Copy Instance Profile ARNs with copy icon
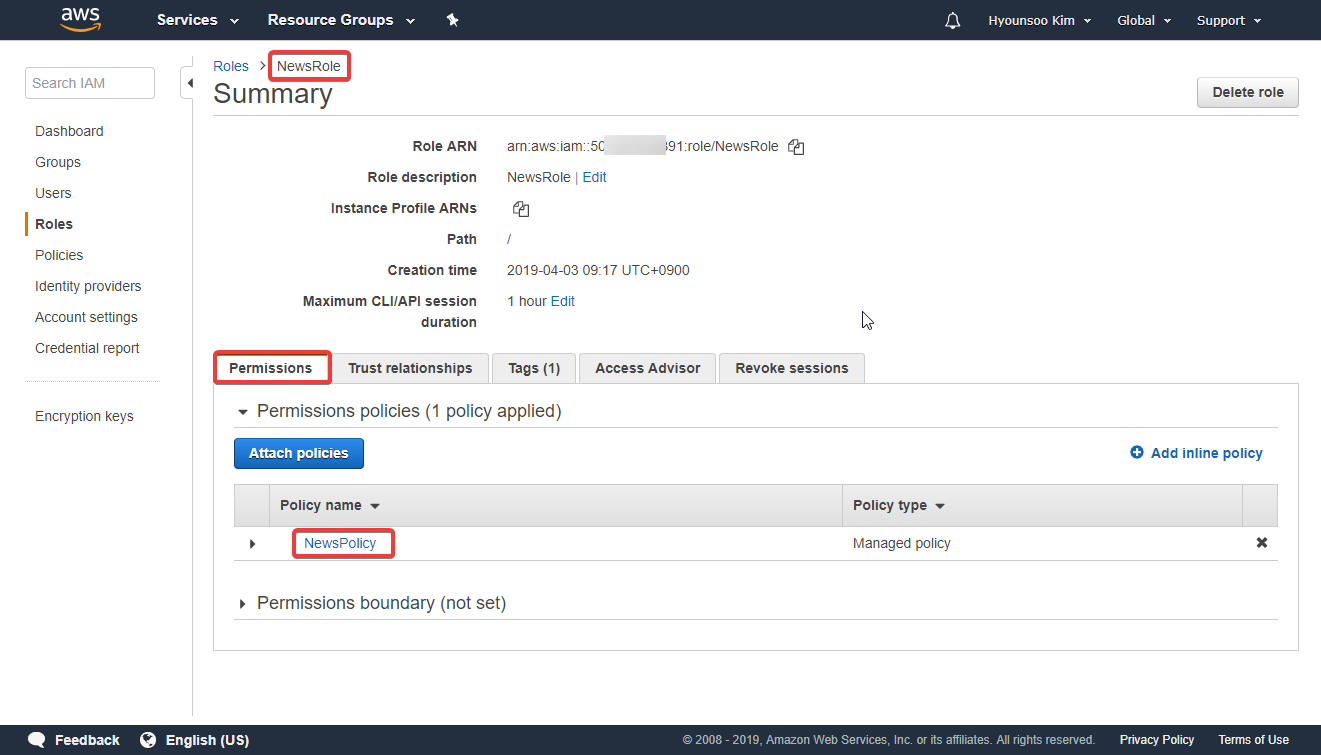The image size is (1321, 755). click(x=521, y=209)
